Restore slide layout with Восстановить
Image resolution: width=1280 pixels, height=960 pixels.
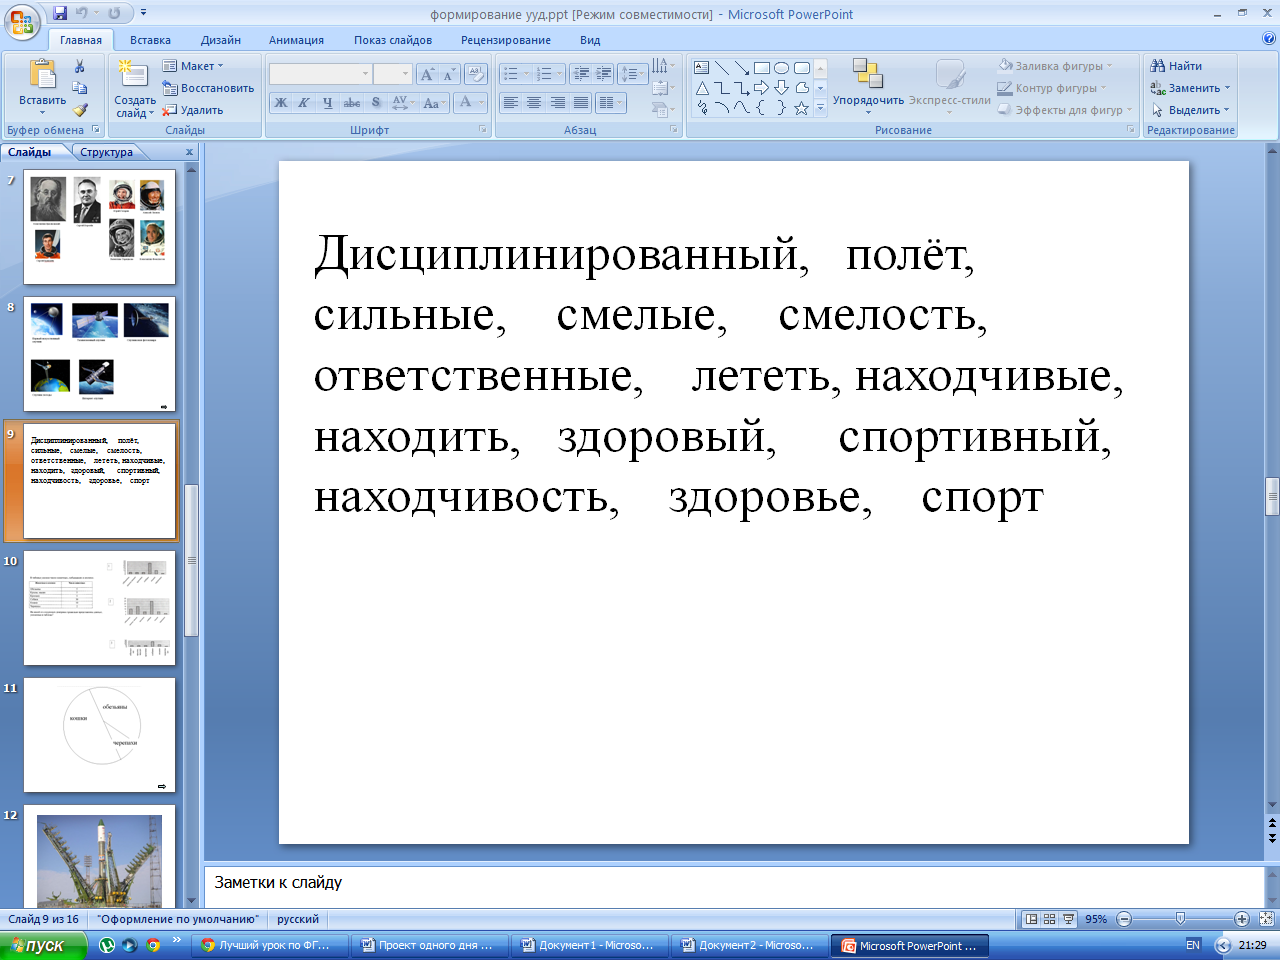tap(209, 88)
